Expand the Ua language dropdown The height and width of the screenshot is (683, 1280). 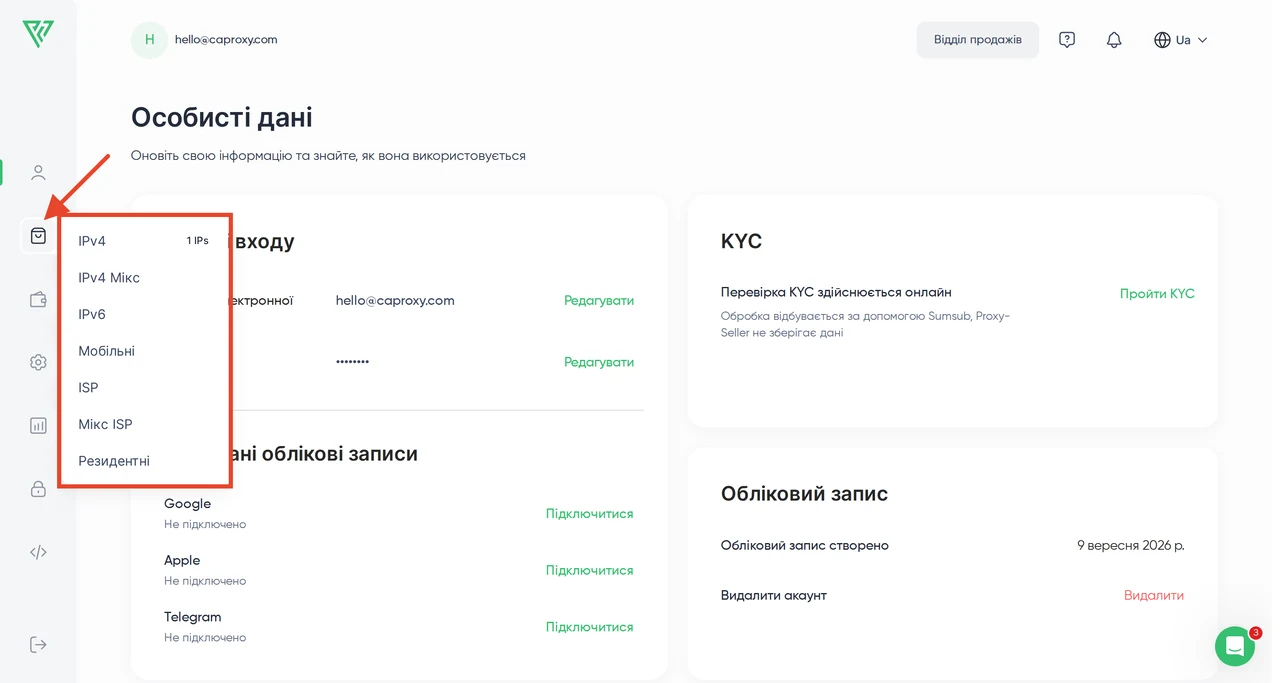[x=1183, y=40]
